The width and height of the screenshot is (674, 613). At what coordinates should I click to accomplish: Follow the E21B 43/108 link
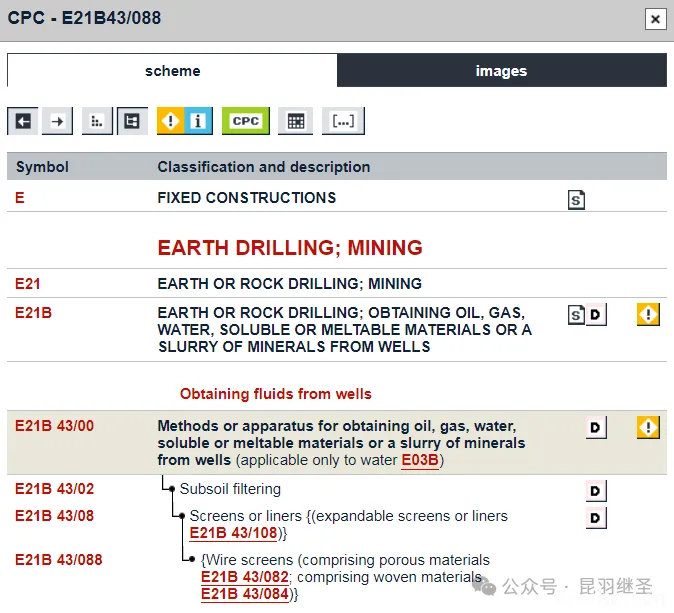click(231, 533)
